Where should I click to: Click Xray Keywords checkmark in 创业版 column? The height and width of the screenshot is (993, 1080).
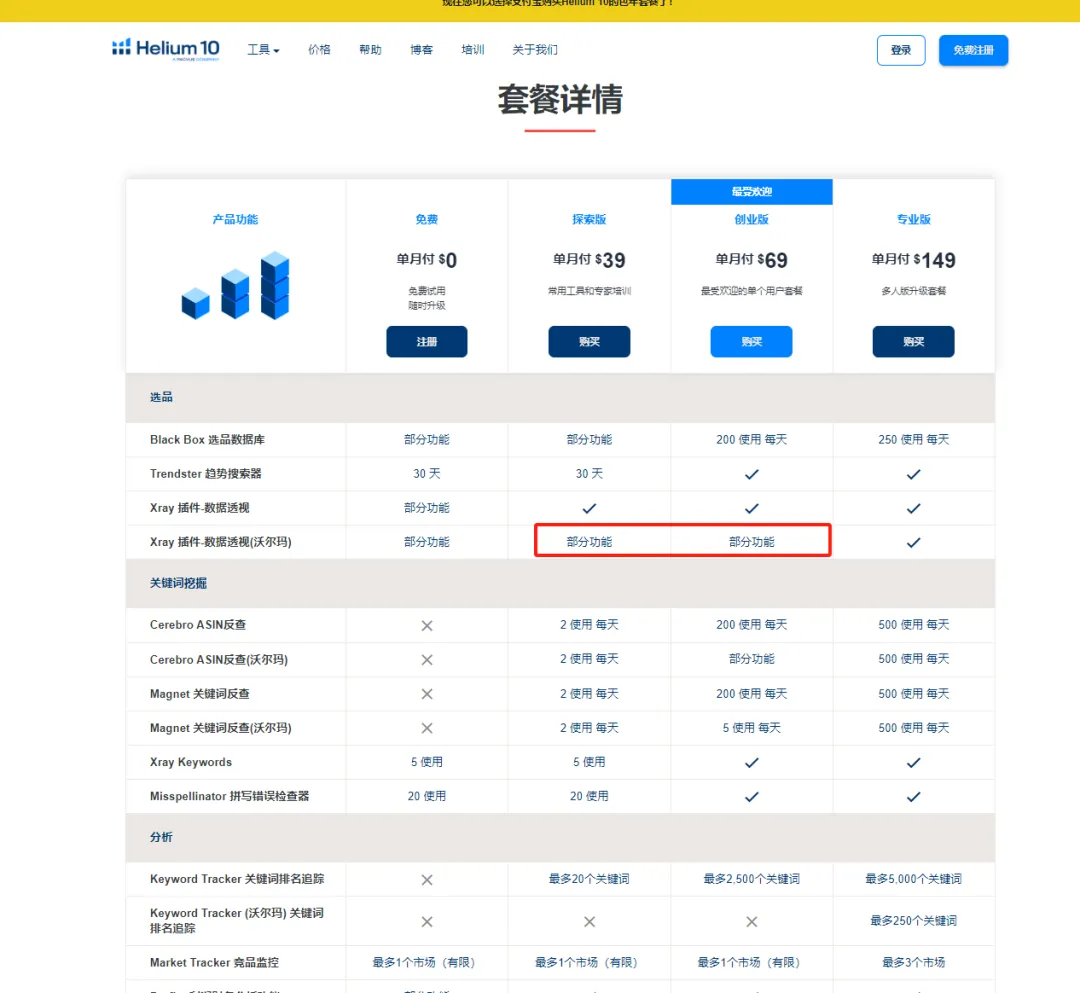(751, 762)
